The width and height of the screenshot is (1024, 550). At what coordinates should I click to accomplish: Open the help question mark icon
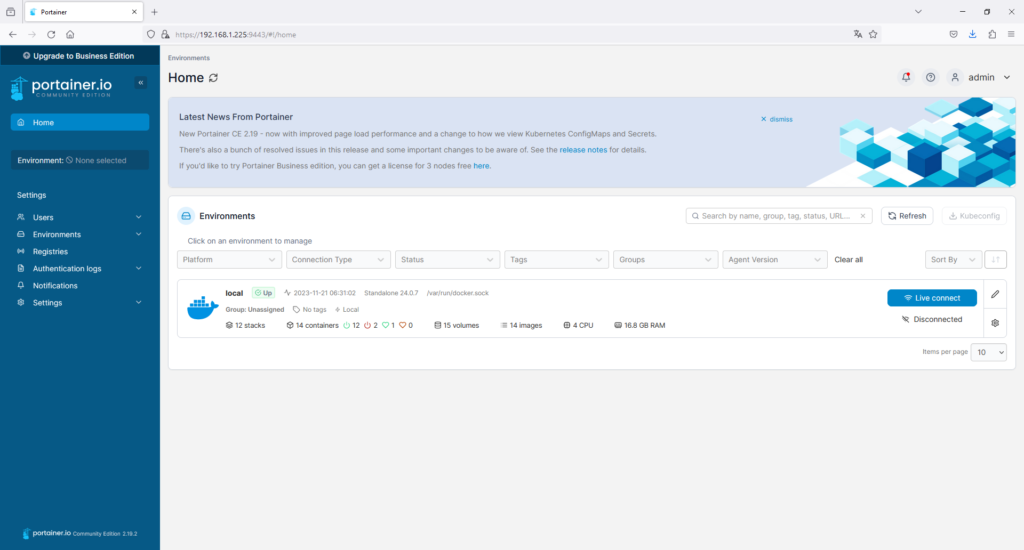click(931, 77)
